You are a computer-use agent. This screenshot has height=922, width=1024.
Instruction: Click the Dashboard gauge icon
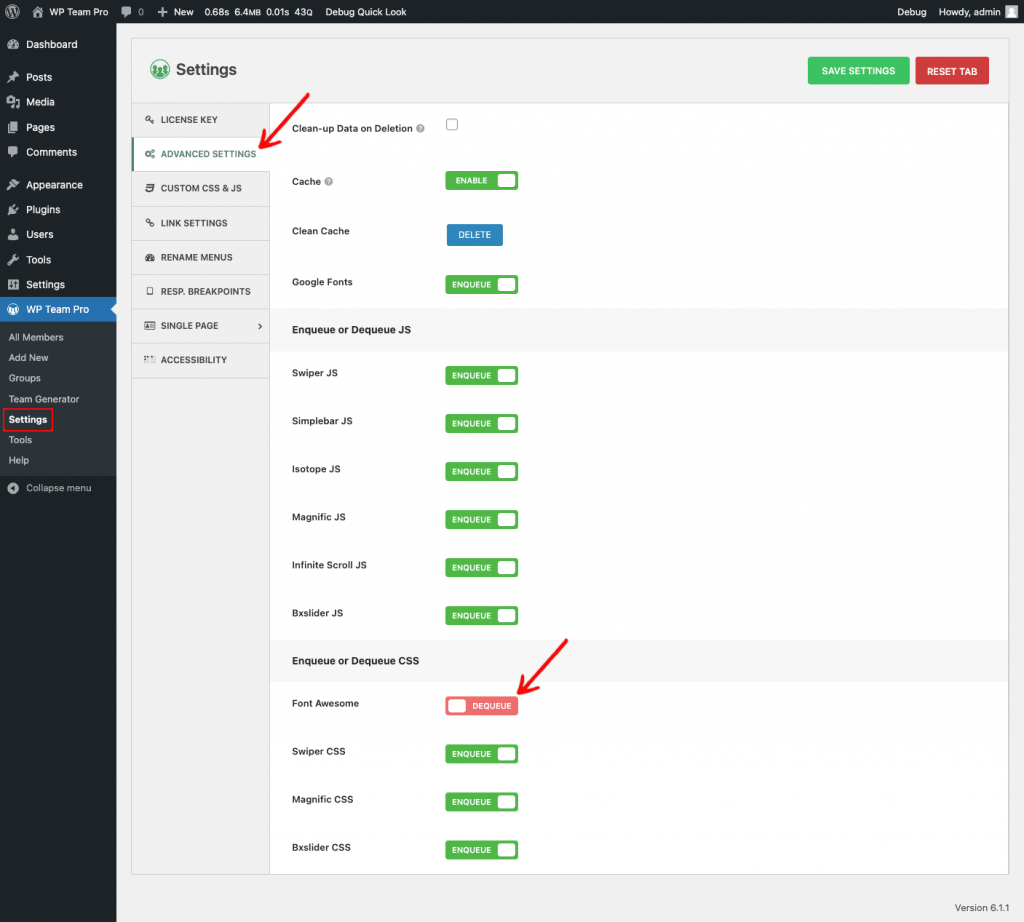pyautogui.click(x=13, y=44)
